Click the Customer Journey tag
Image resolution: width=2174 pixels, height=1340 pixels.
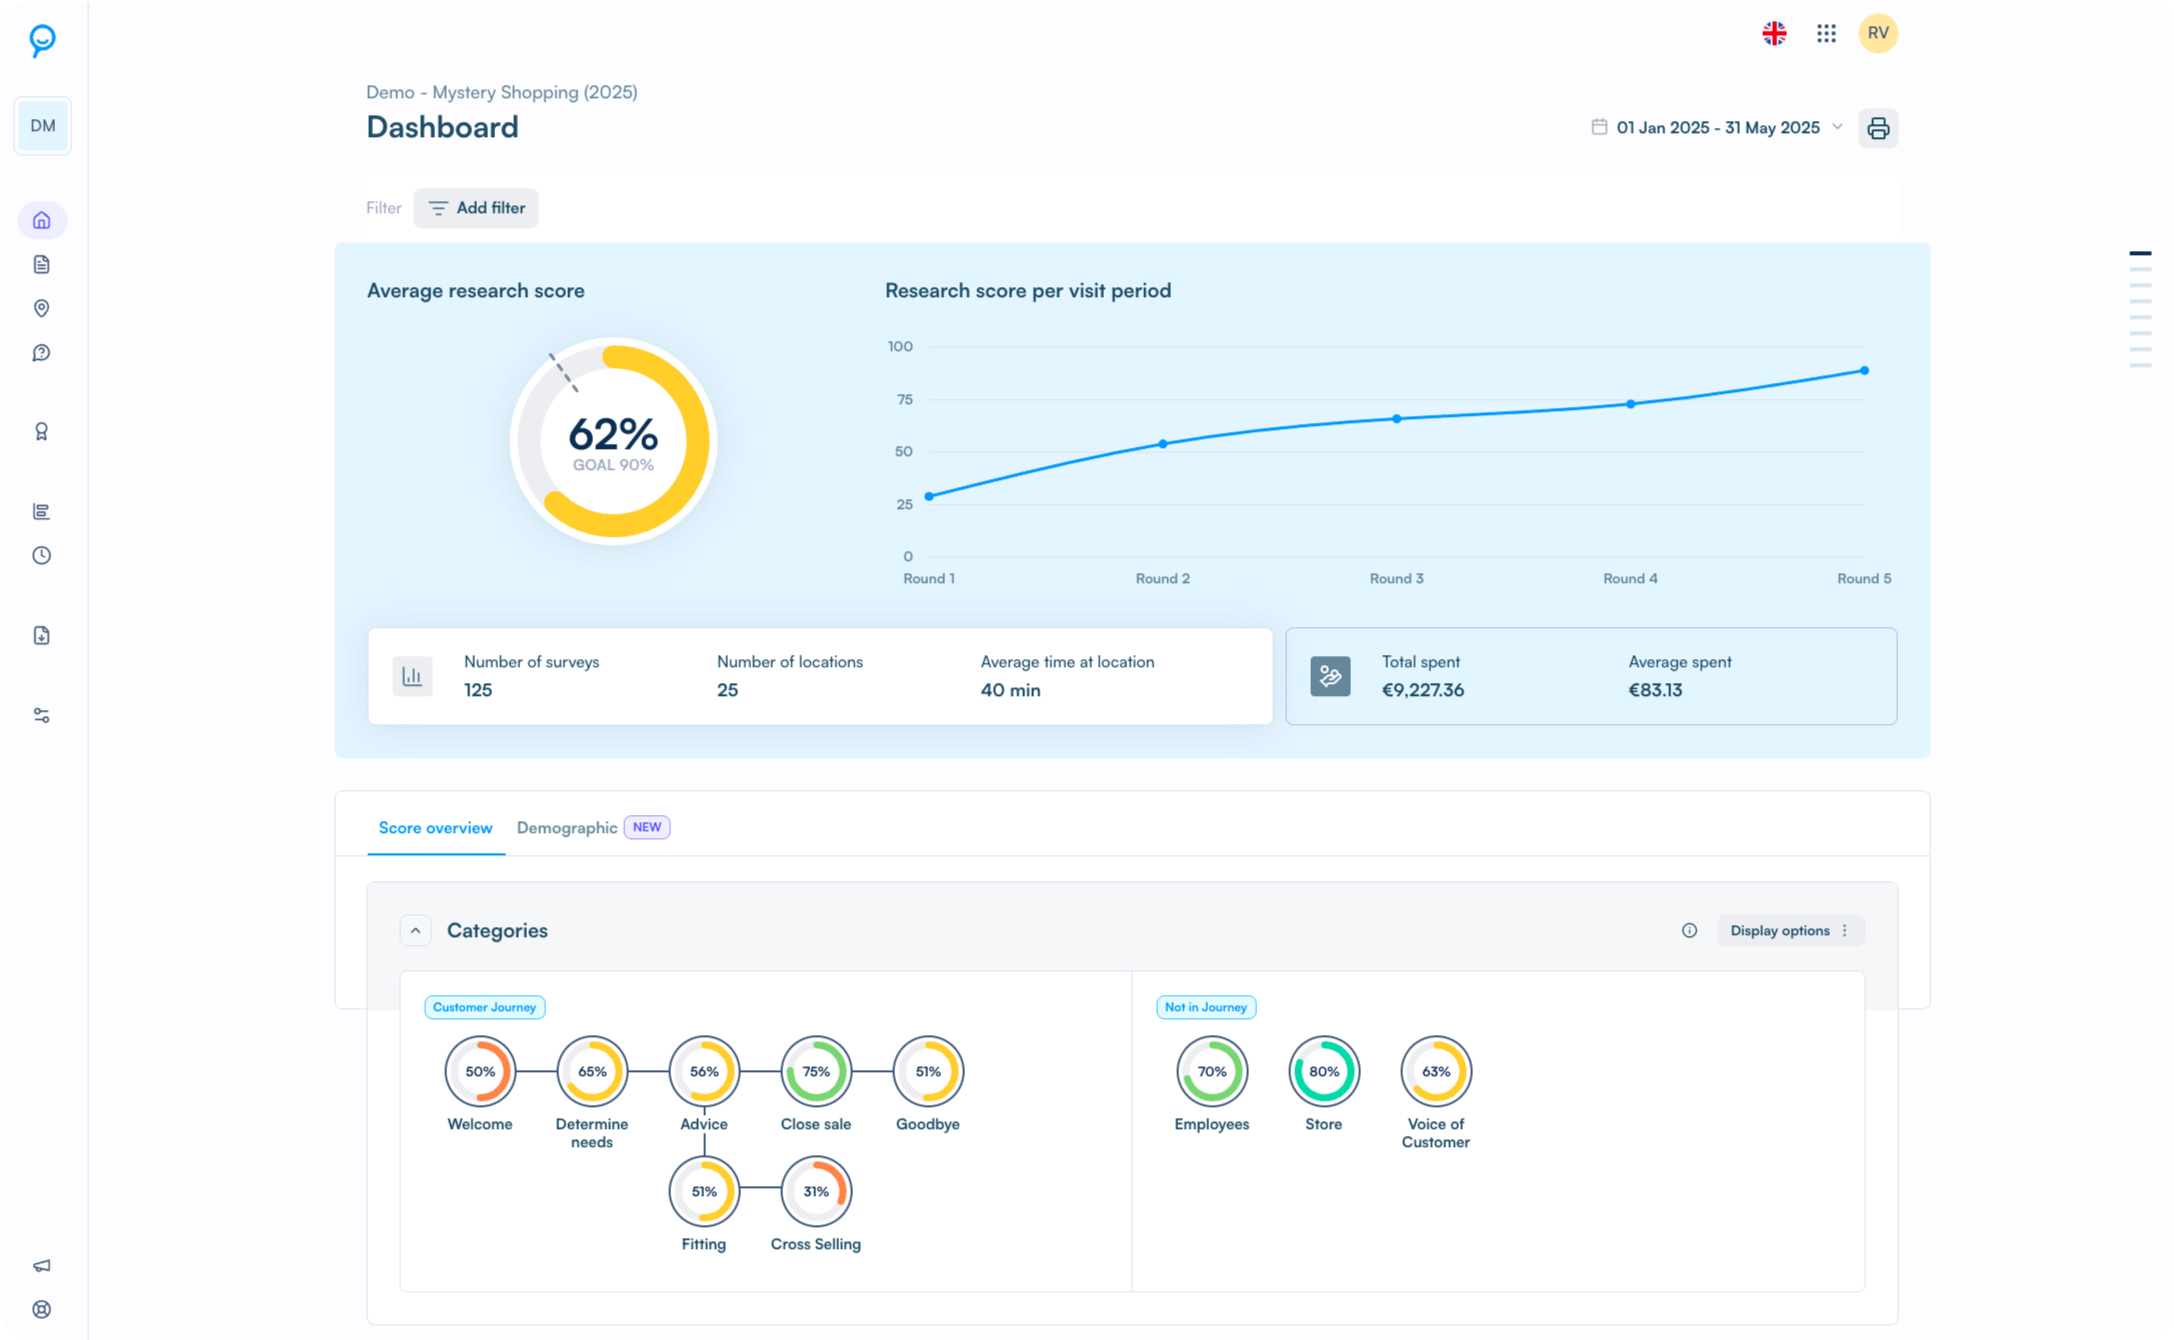(x=484, y=1007)
